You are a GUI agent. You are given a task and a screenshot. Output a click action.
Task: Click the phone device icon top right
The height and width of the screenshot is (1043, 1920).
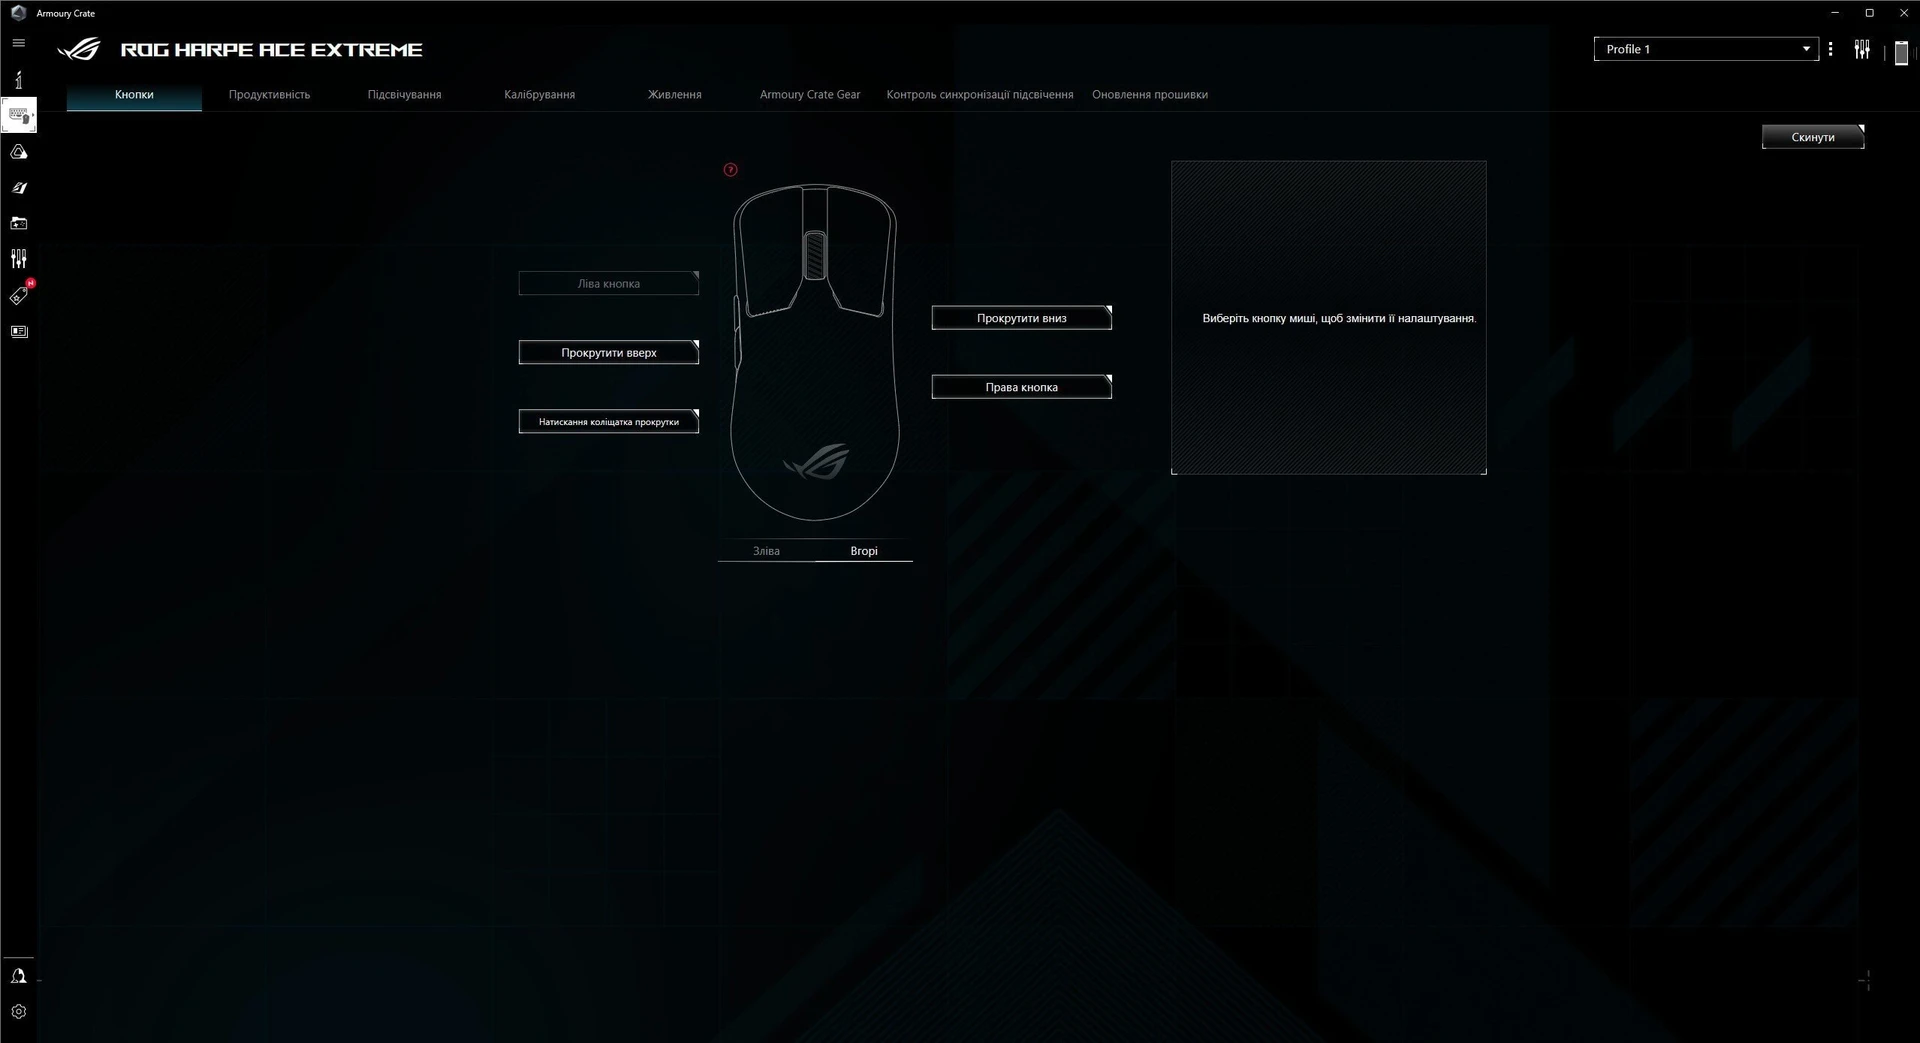(x=1901, y=53)
